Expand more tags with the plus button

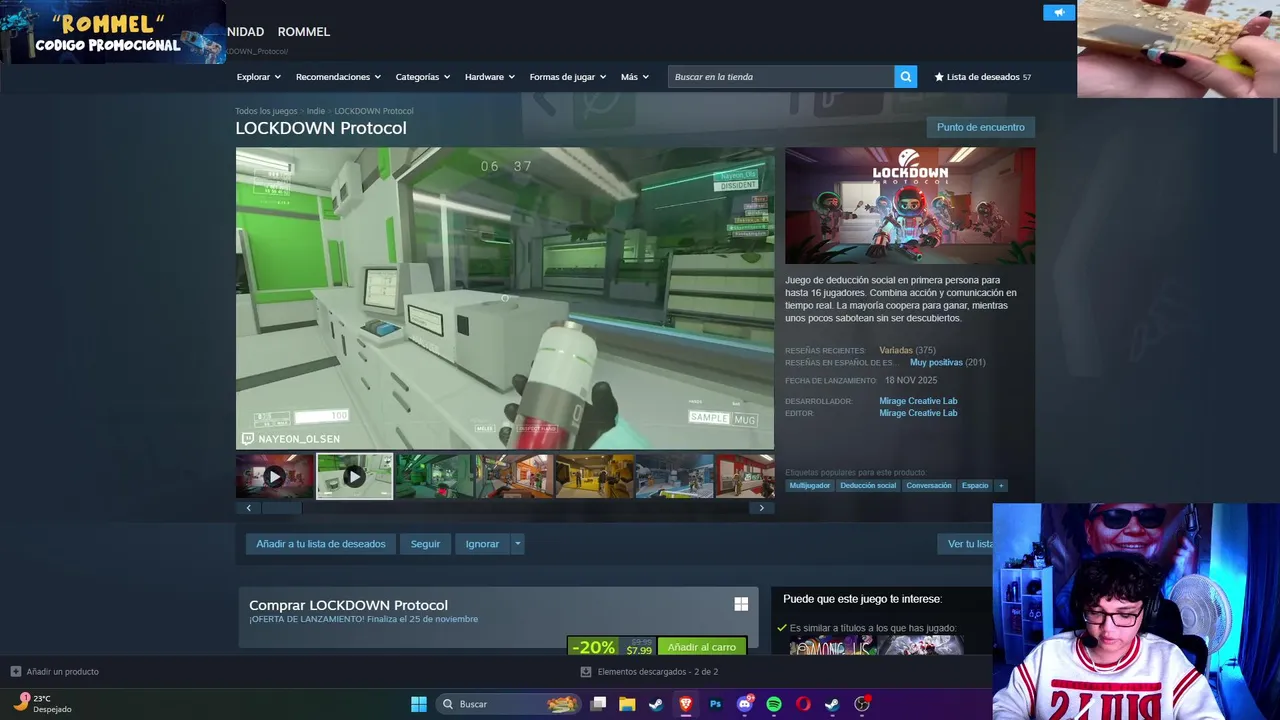(x=1001, y=486)
